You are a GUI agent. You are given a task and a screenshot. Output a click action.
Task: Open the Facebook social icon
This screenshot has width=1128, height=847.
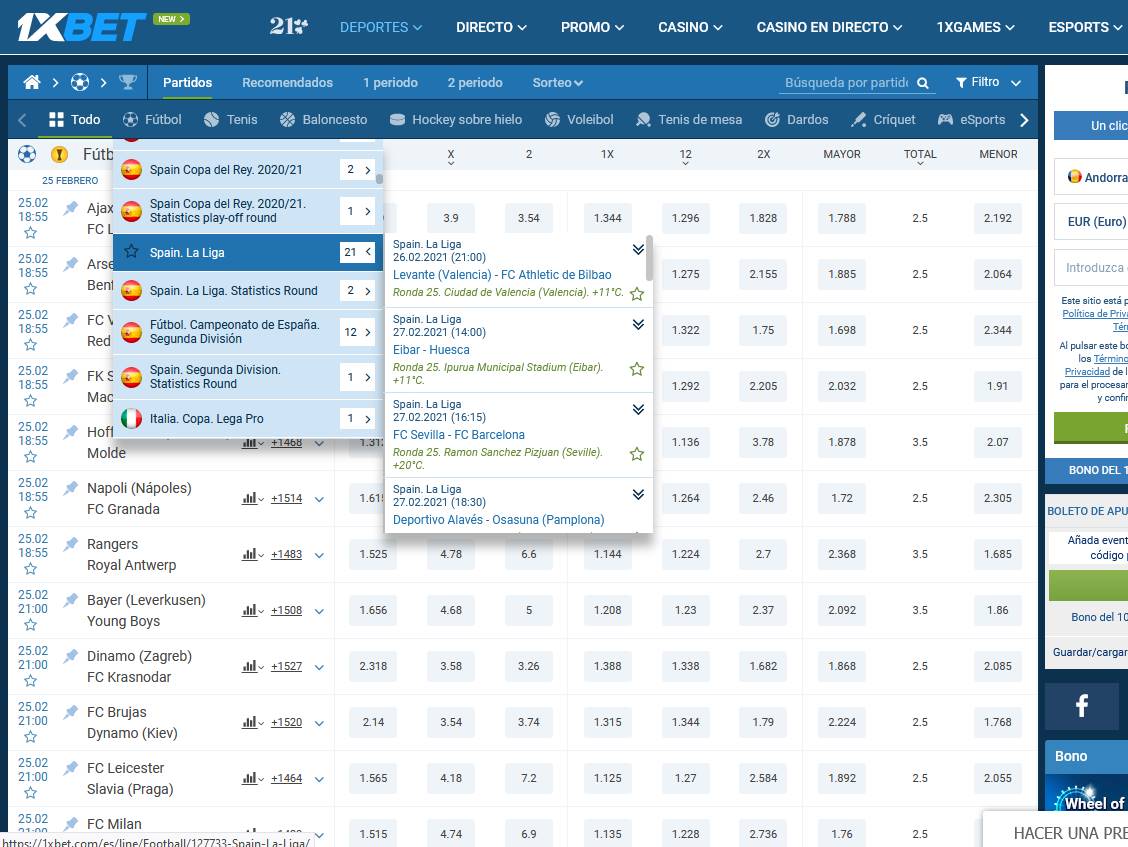point(1081,705)
